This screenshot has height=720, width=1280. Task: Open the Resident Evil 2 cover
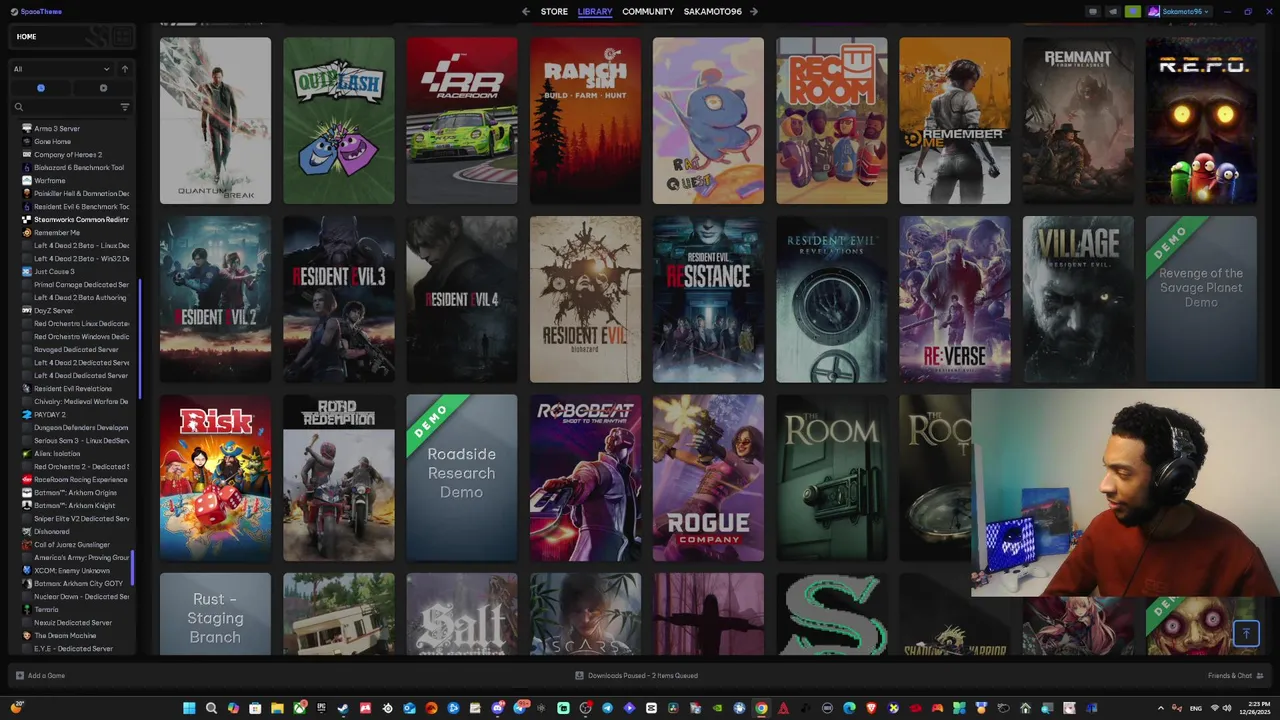(x=215, y=299)
